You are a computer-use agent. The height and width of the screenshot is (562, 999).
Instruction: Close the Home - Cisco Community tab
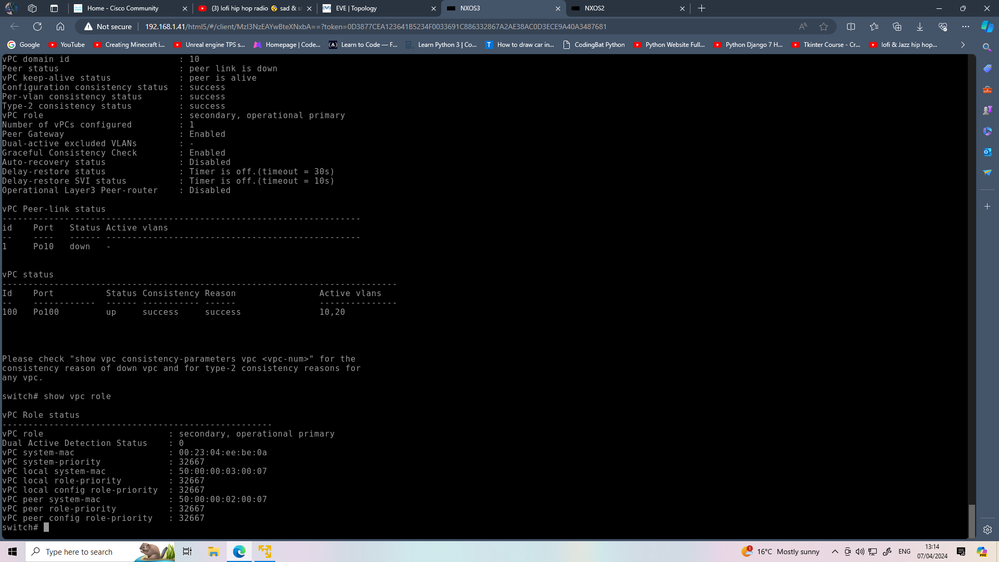pyautogui.click(x=185, y=8)
